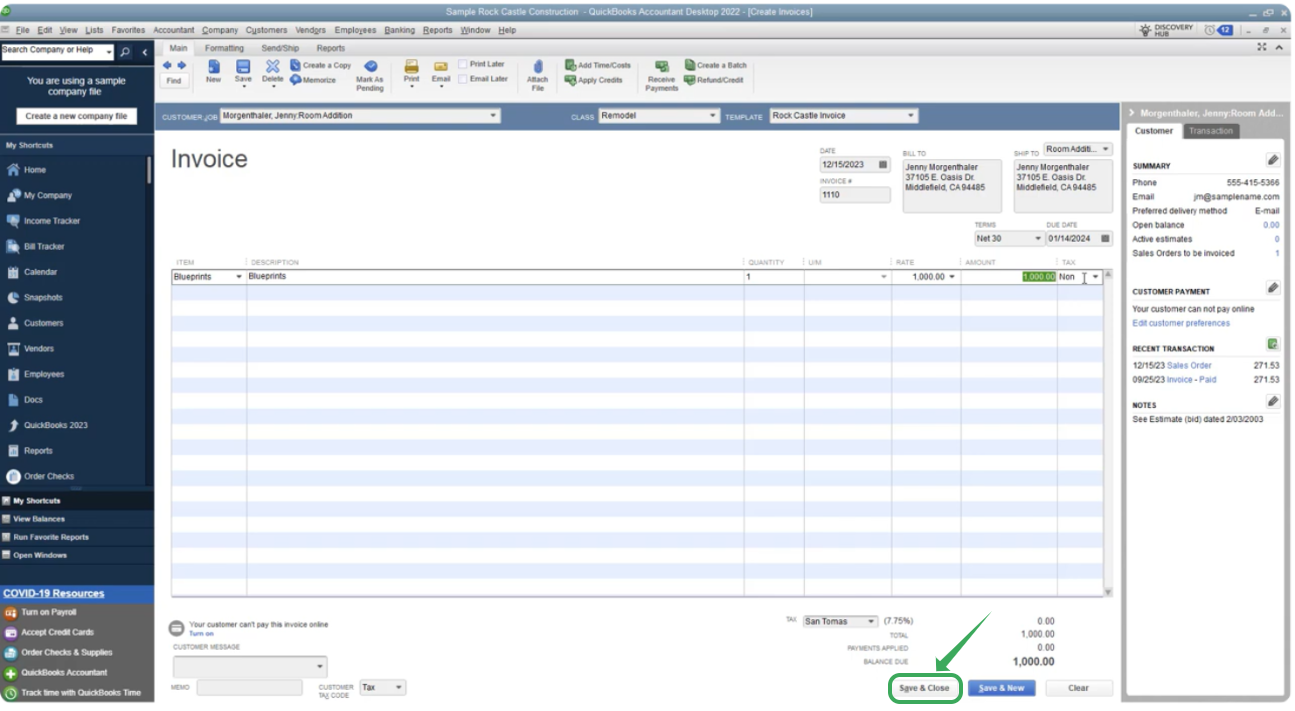
Task: Click the COVID-19 Resources link
Action: pyautogui.click(x=54, y=593)
